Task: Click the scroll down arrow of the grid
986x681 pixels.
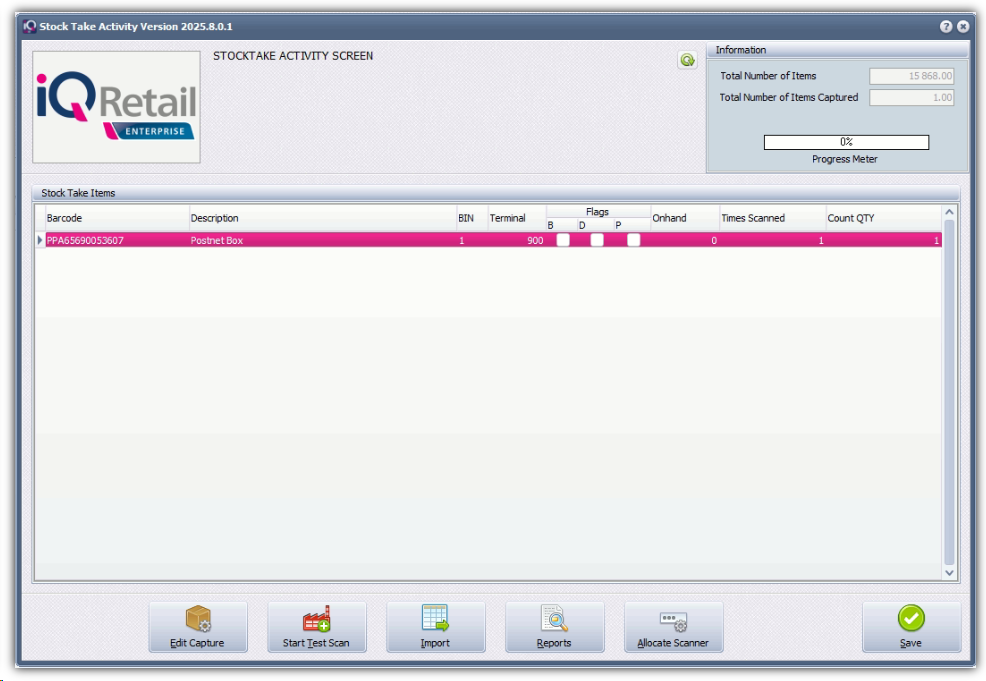Action: pyautogui.click(x=949, y=573)
